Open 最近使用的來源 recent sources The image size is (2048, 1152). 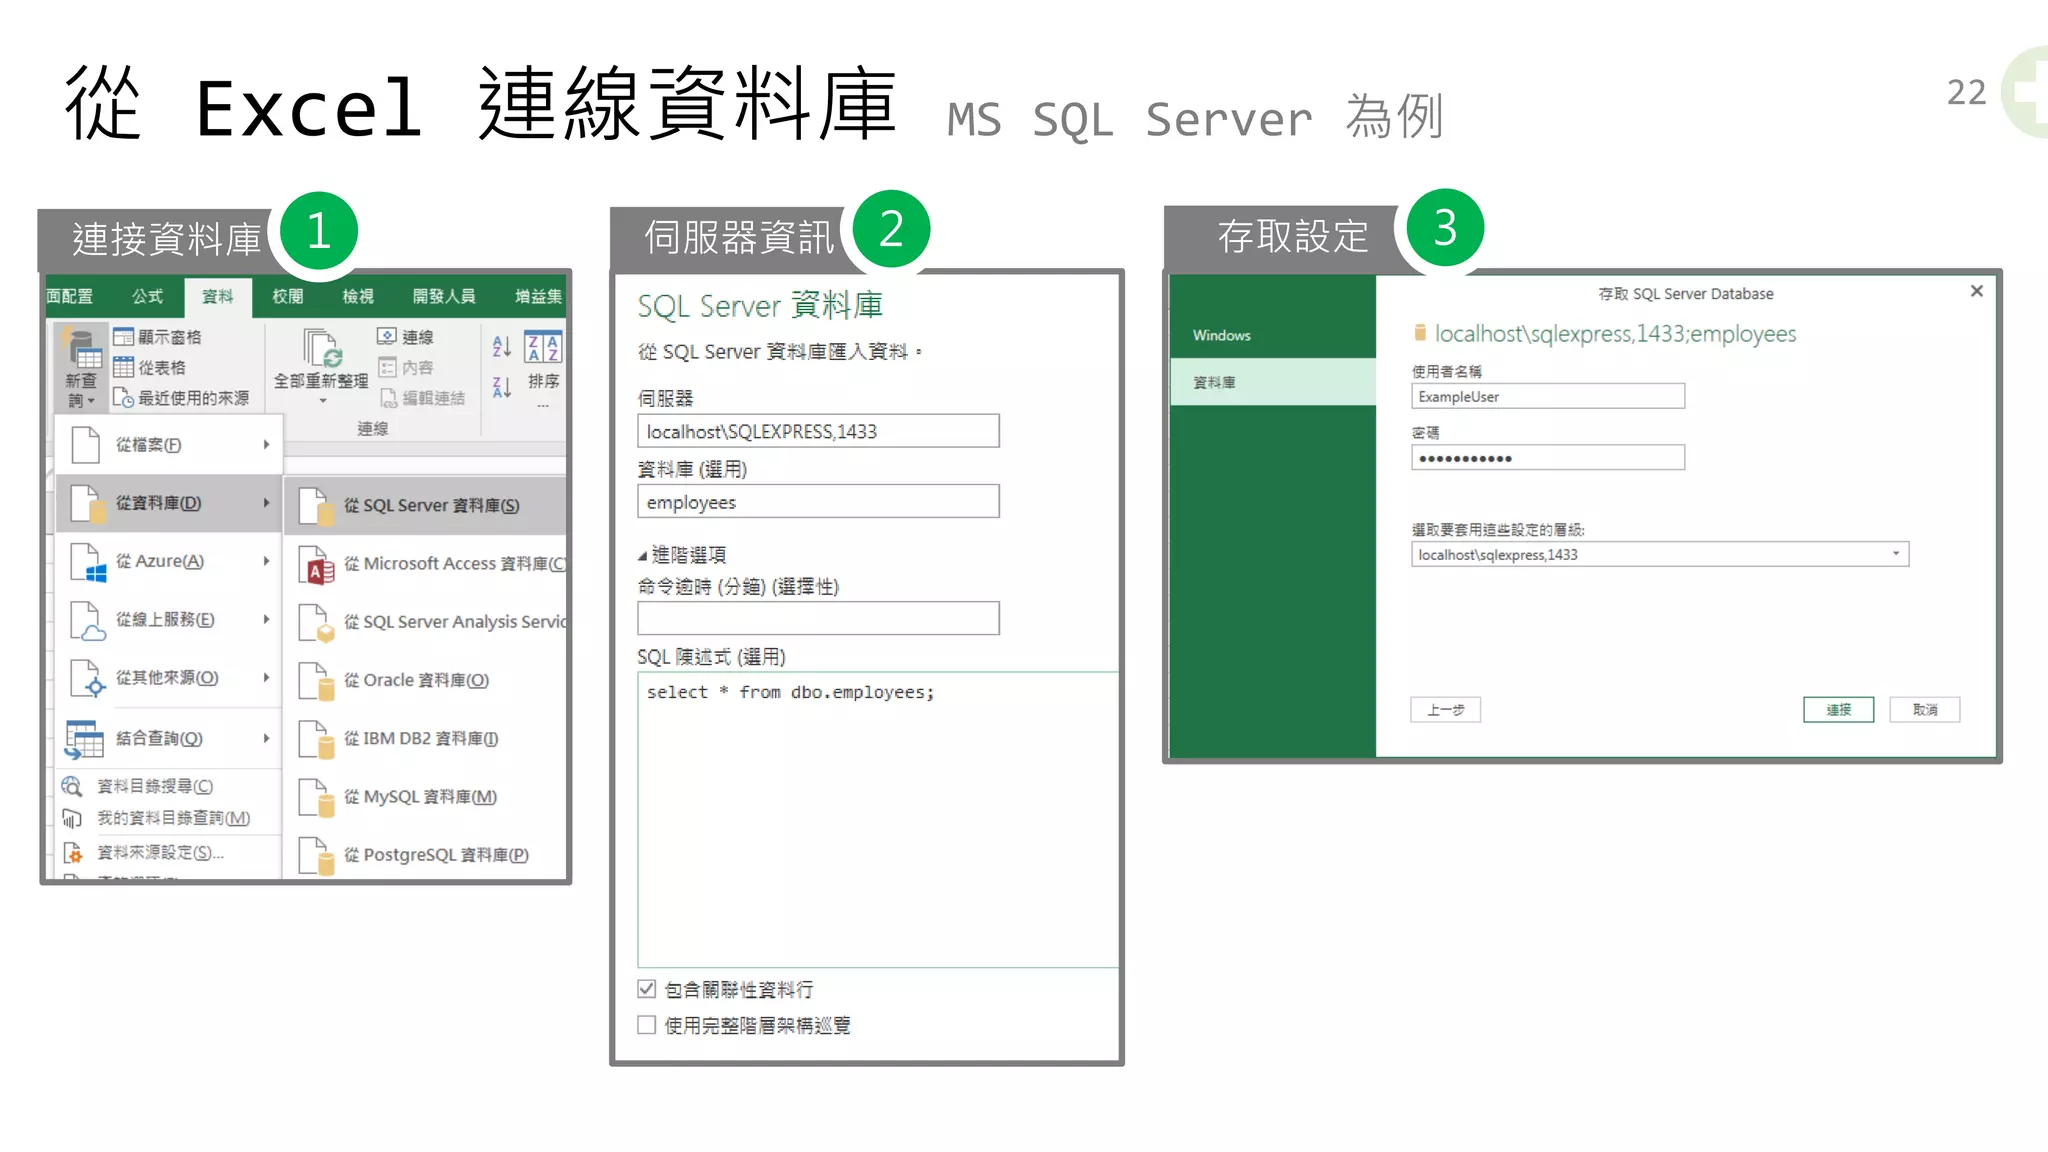pos(181,398)
